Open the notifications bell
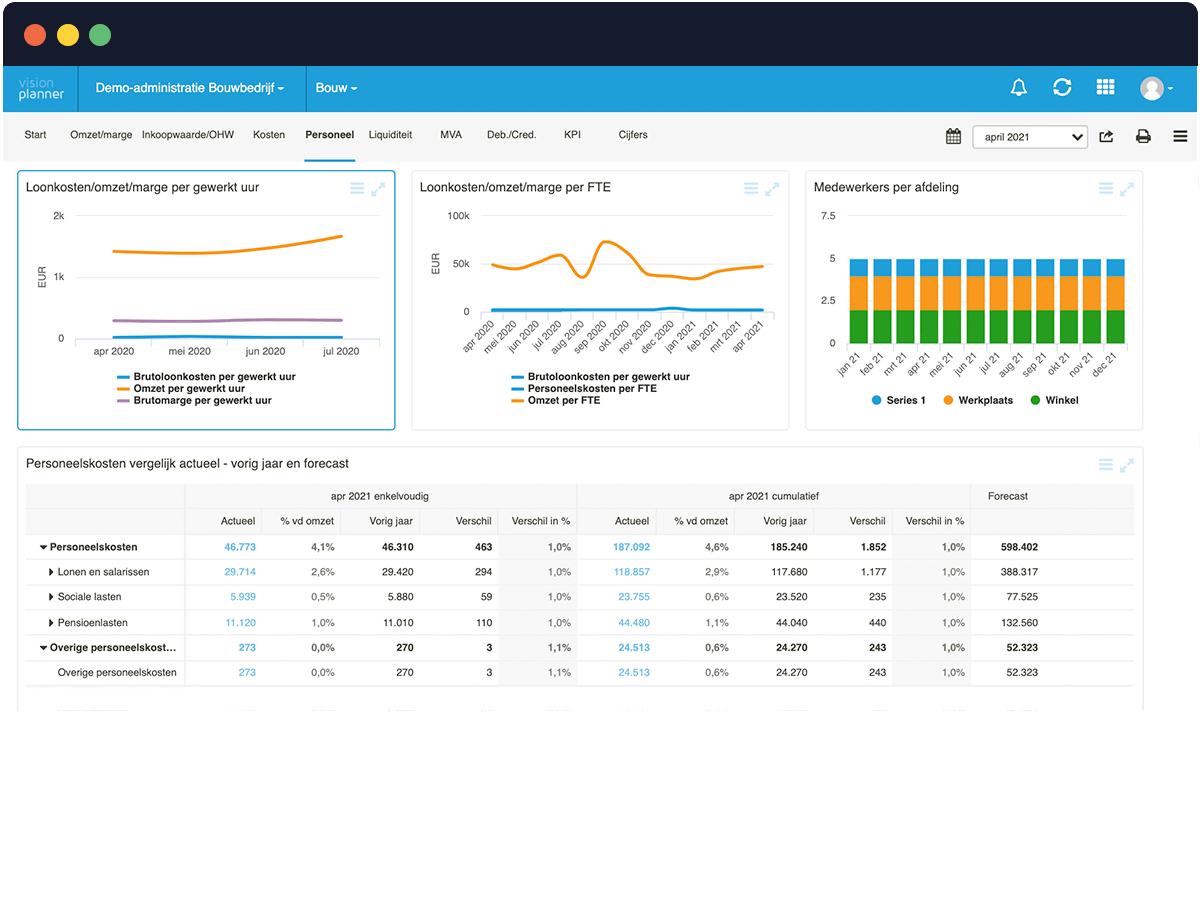Viewport: 1200px width, 900px height. point(1019,88)
